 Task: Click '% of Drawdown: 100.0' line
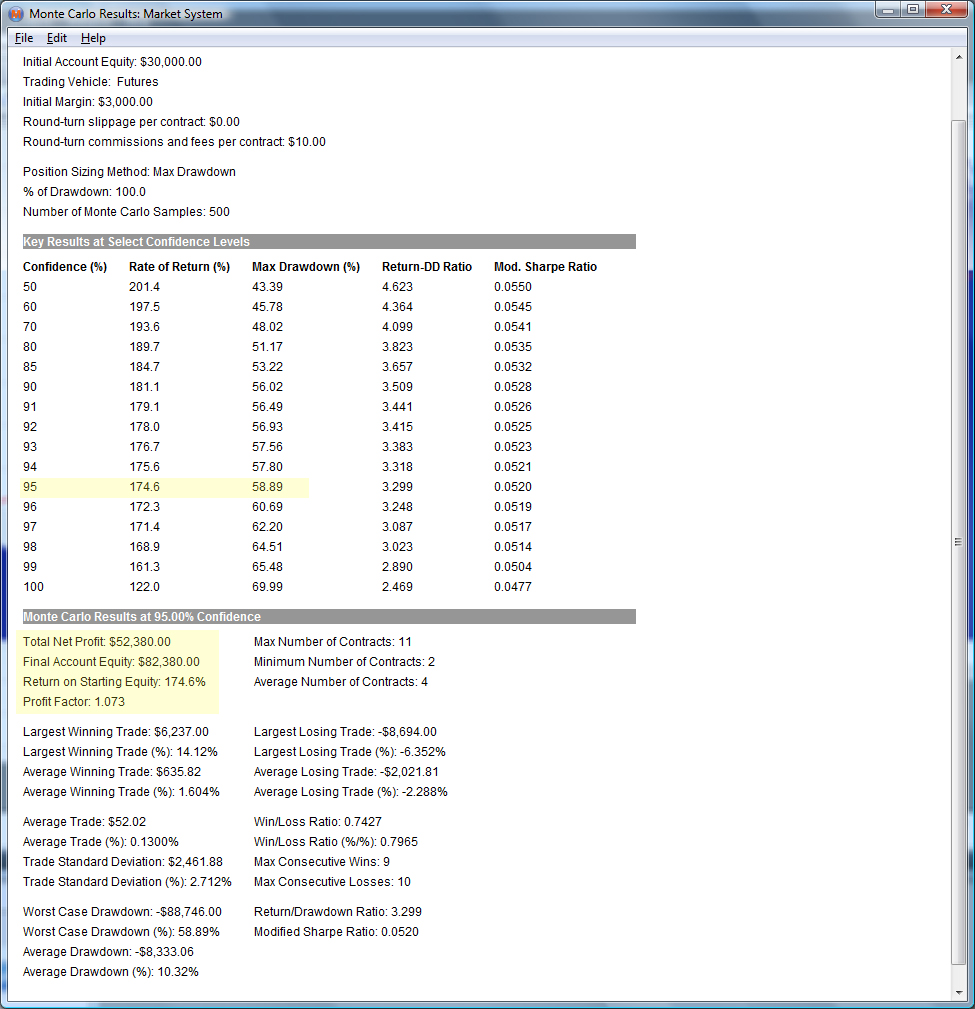click(84, 192)
